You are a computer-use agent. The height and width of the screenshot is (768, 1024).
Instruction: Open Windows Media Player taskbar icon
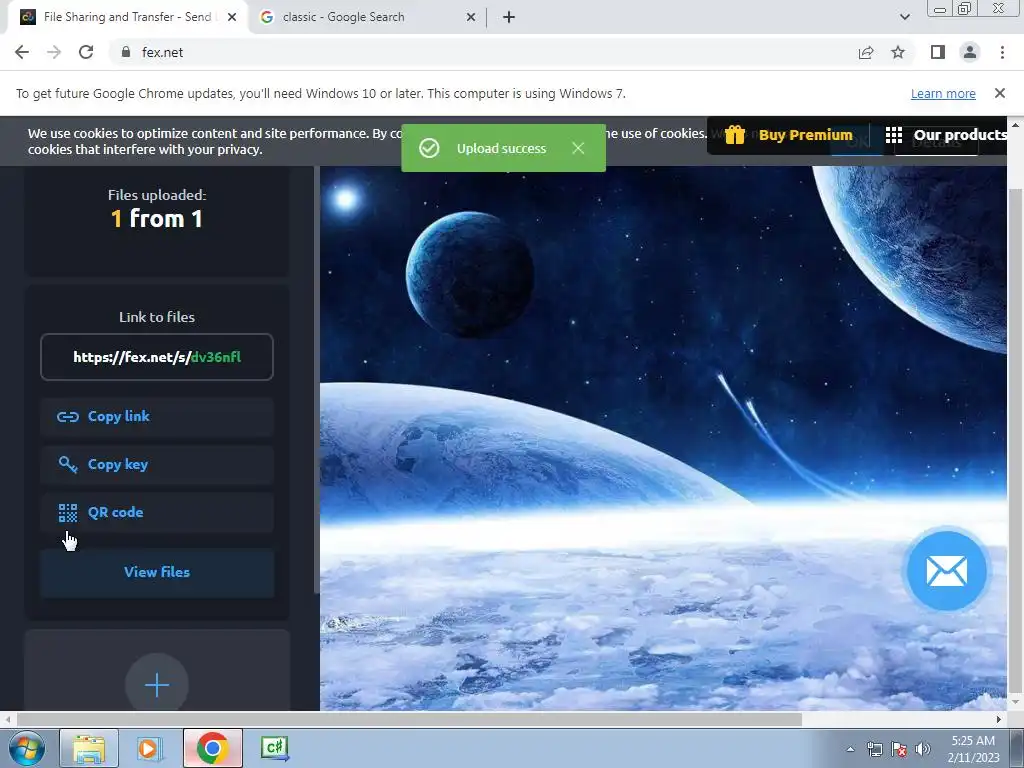click(150, 748)
